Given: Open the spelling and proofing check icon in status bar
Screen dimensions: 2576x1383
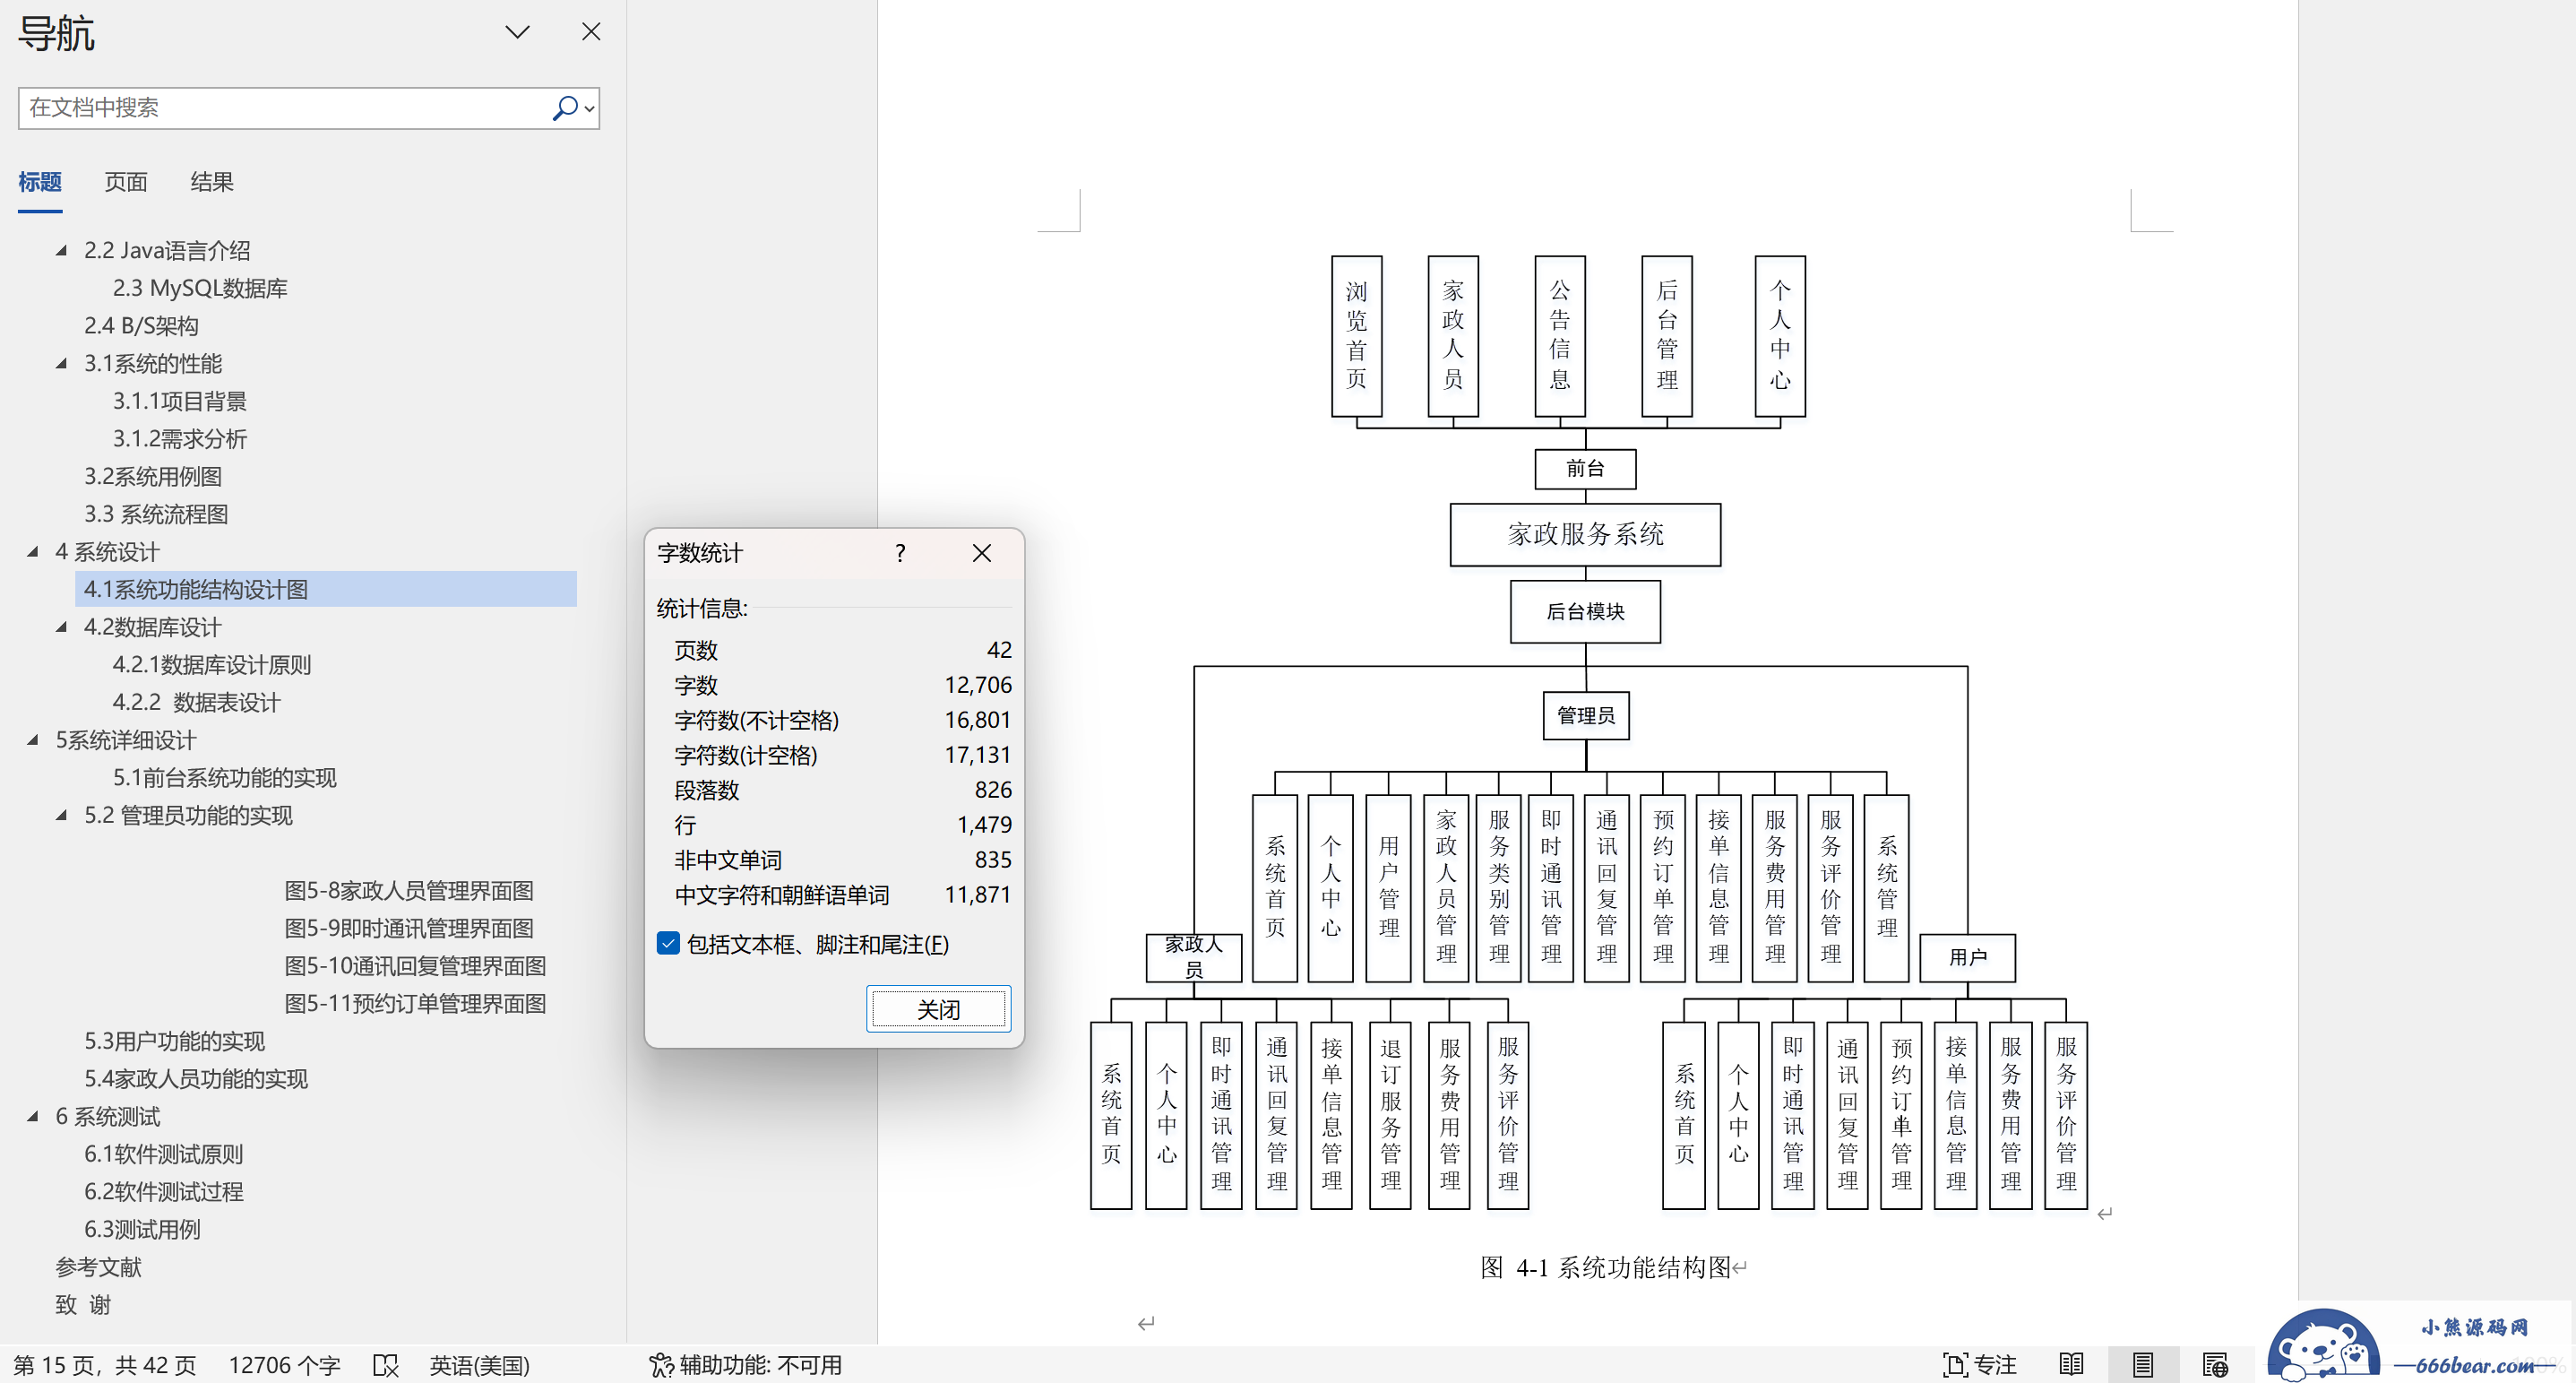Looking at the screenshot, I should [386, 1364].
